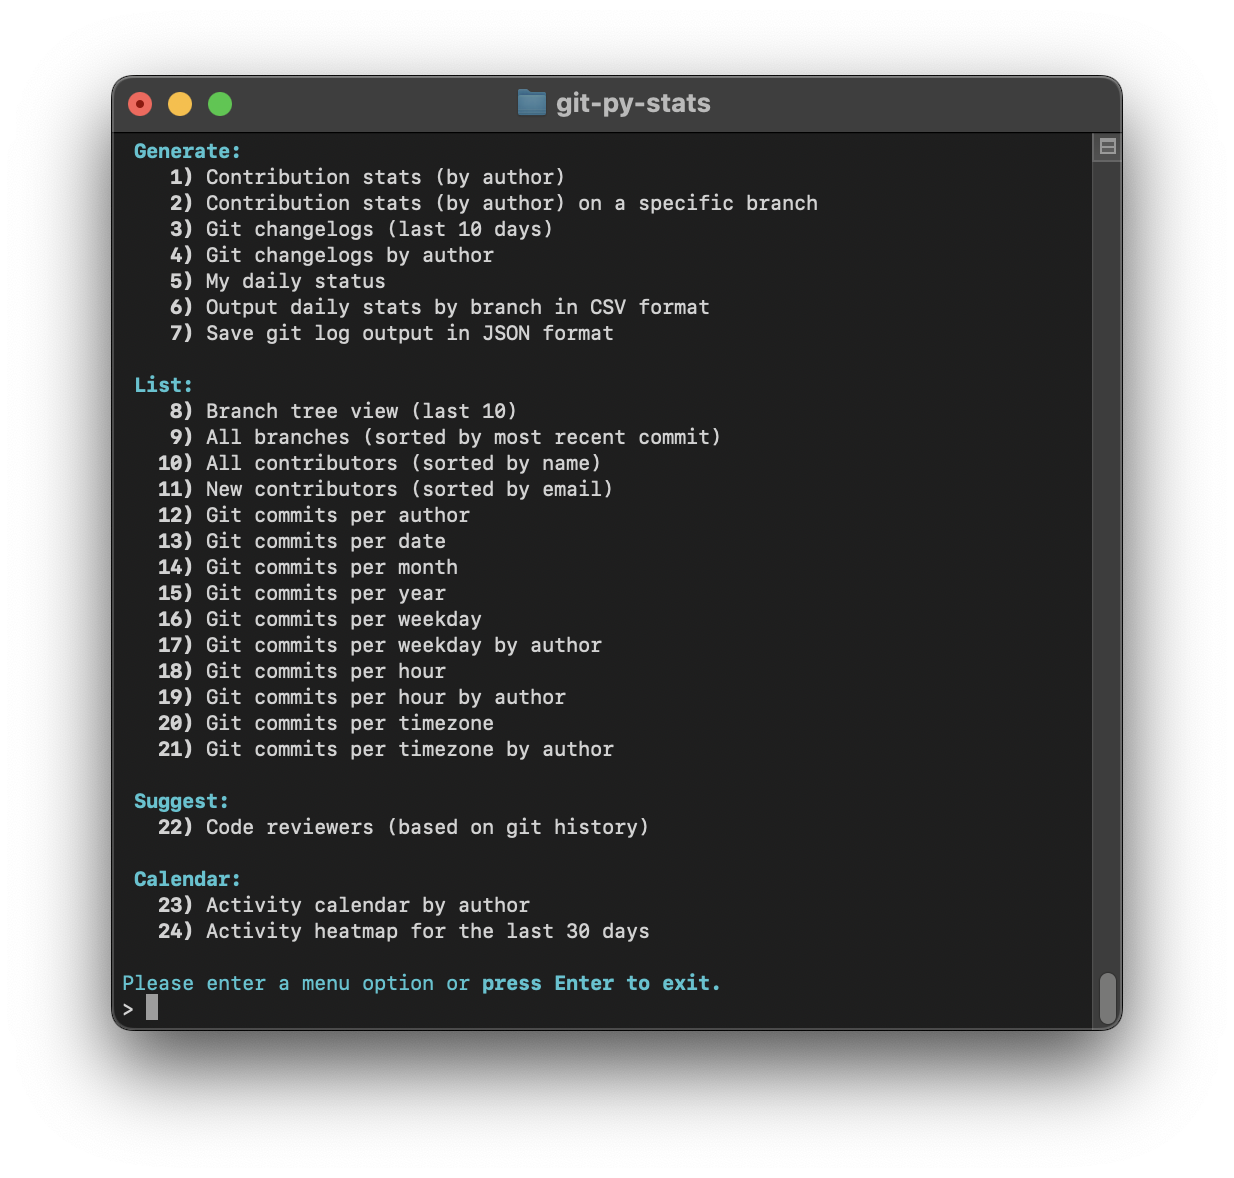The height and width of the screenshot is (1178, 1234).
Task: Click bold 'press Enter to exit.' text
Action: [x=601, y=983]
